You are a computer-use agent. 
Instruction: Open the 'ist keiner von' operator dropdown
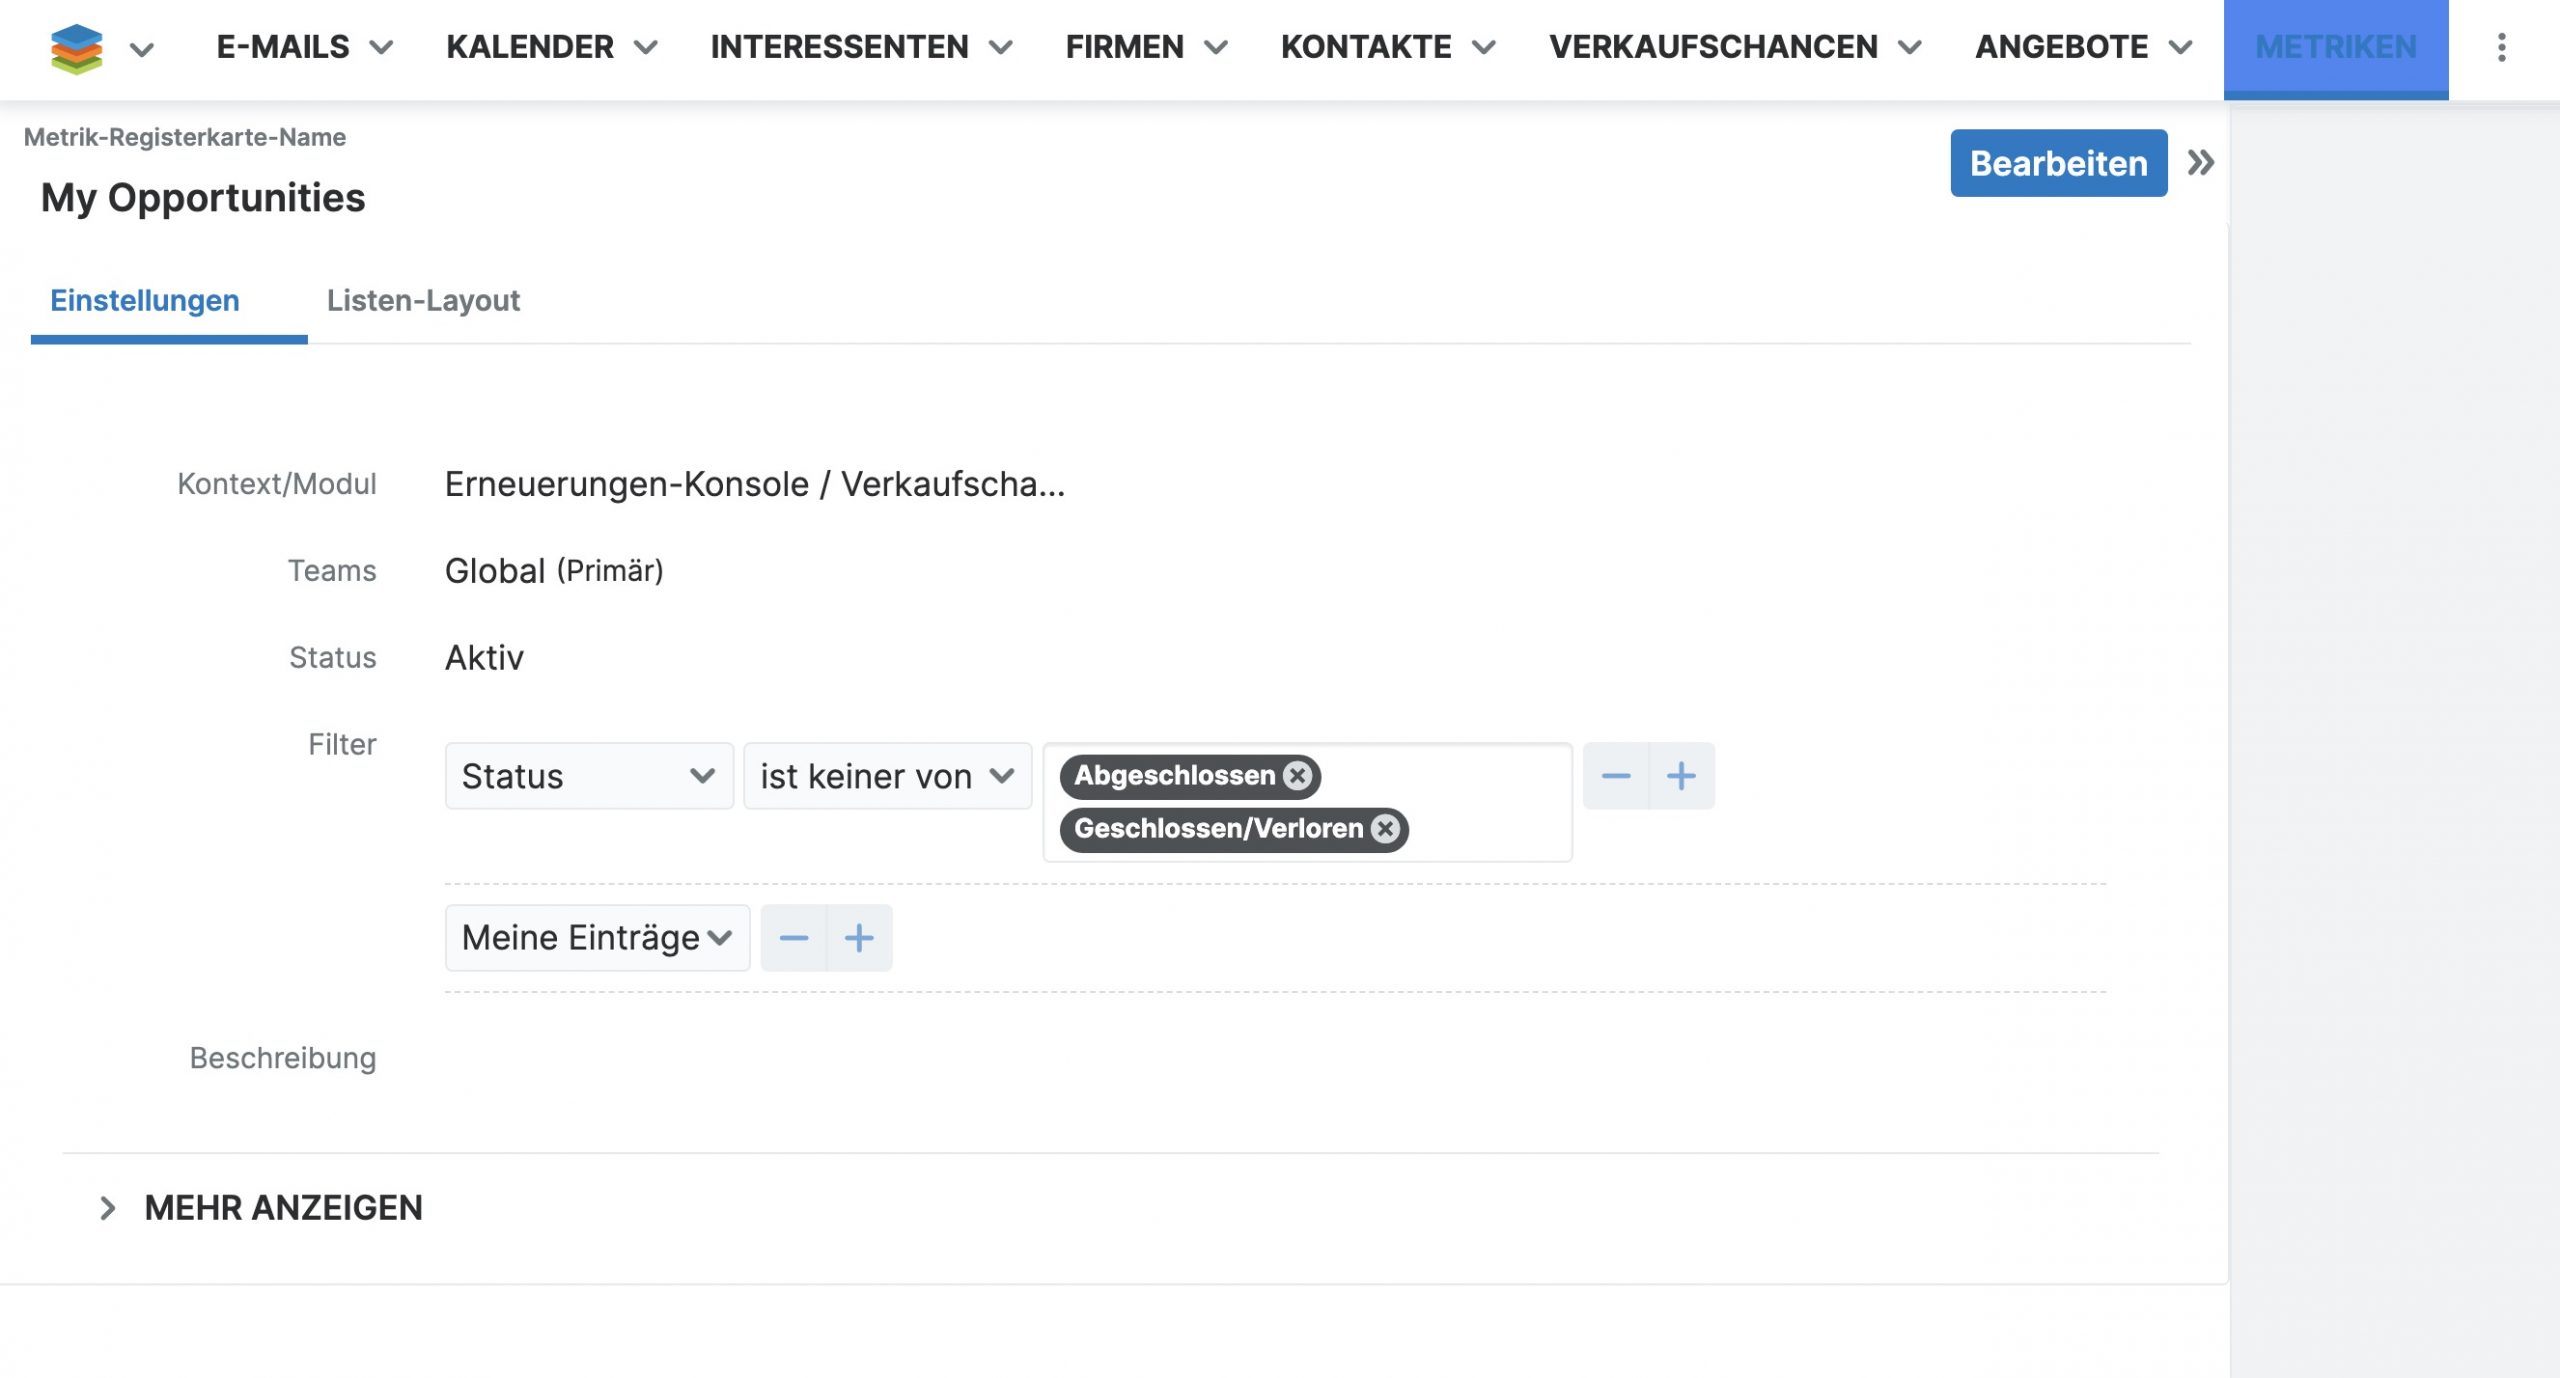click(x=886, y=776)
